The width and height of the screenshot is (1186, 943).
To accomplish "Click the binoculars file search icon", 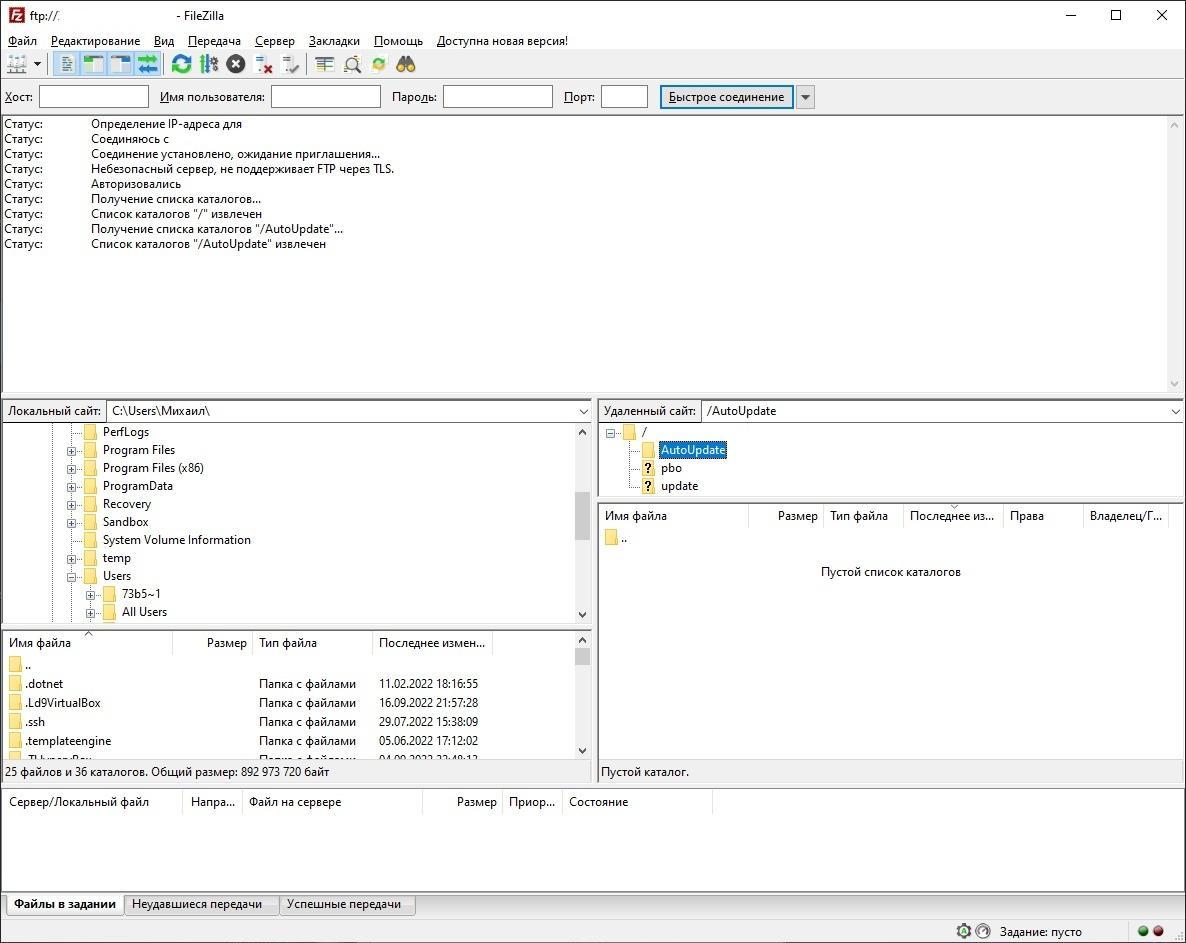I will point(405,64).
